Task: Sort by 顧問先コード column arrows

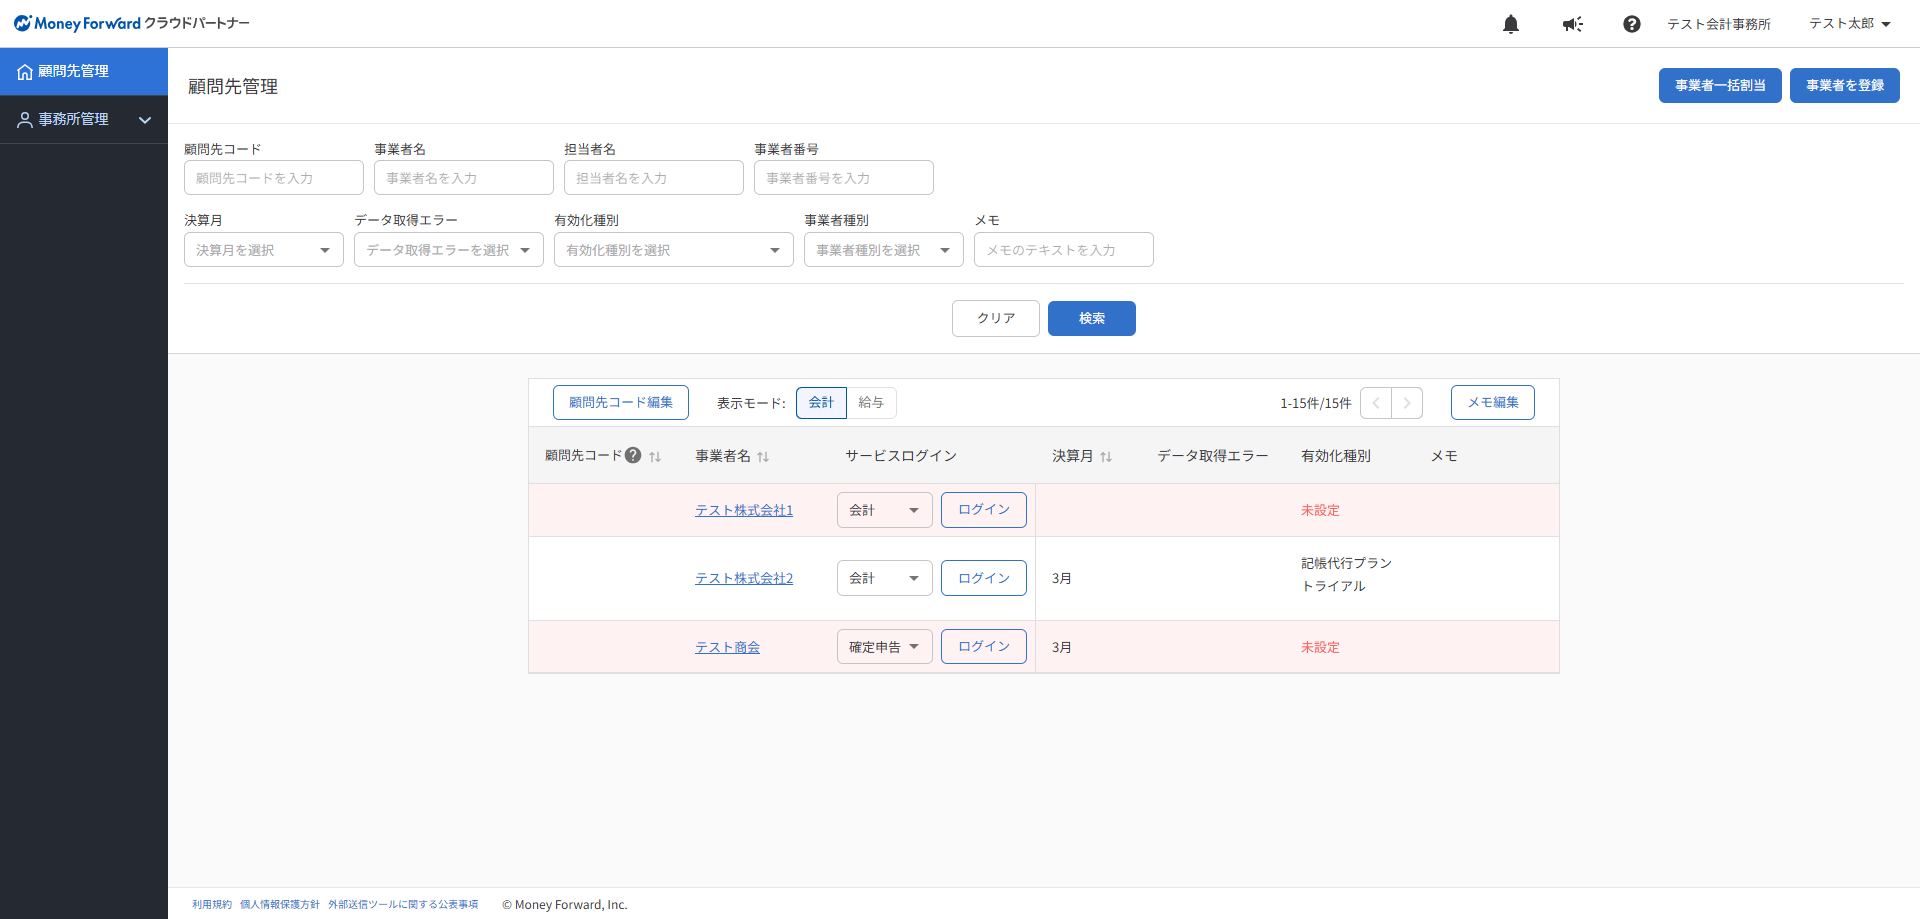Action: click(655, 456)
